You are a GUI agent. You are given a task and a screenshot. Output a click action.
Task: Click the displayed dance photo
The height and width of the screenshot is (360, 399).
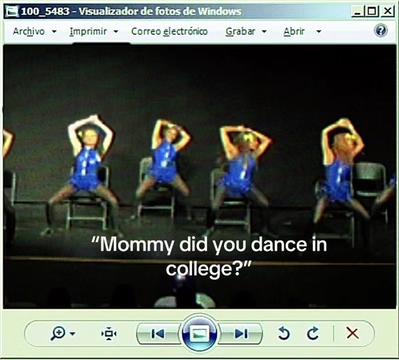pyautogui.click(x=199, y=177)
